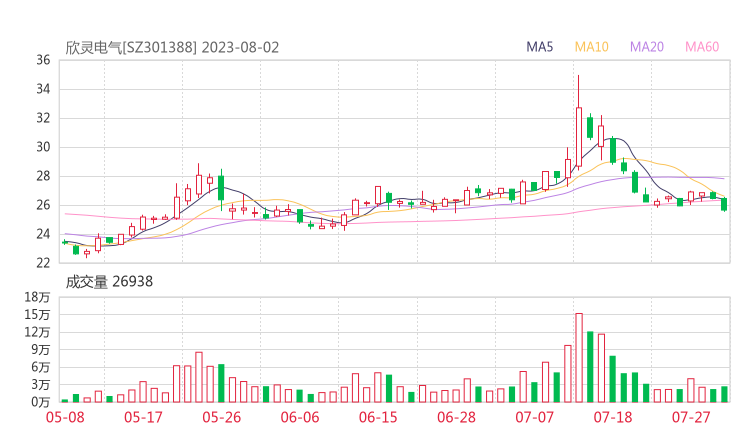Click the 06-28 date axis label
Image resolution: width=740 pixels, height=440 pixels.
click(x=456, y=417)
